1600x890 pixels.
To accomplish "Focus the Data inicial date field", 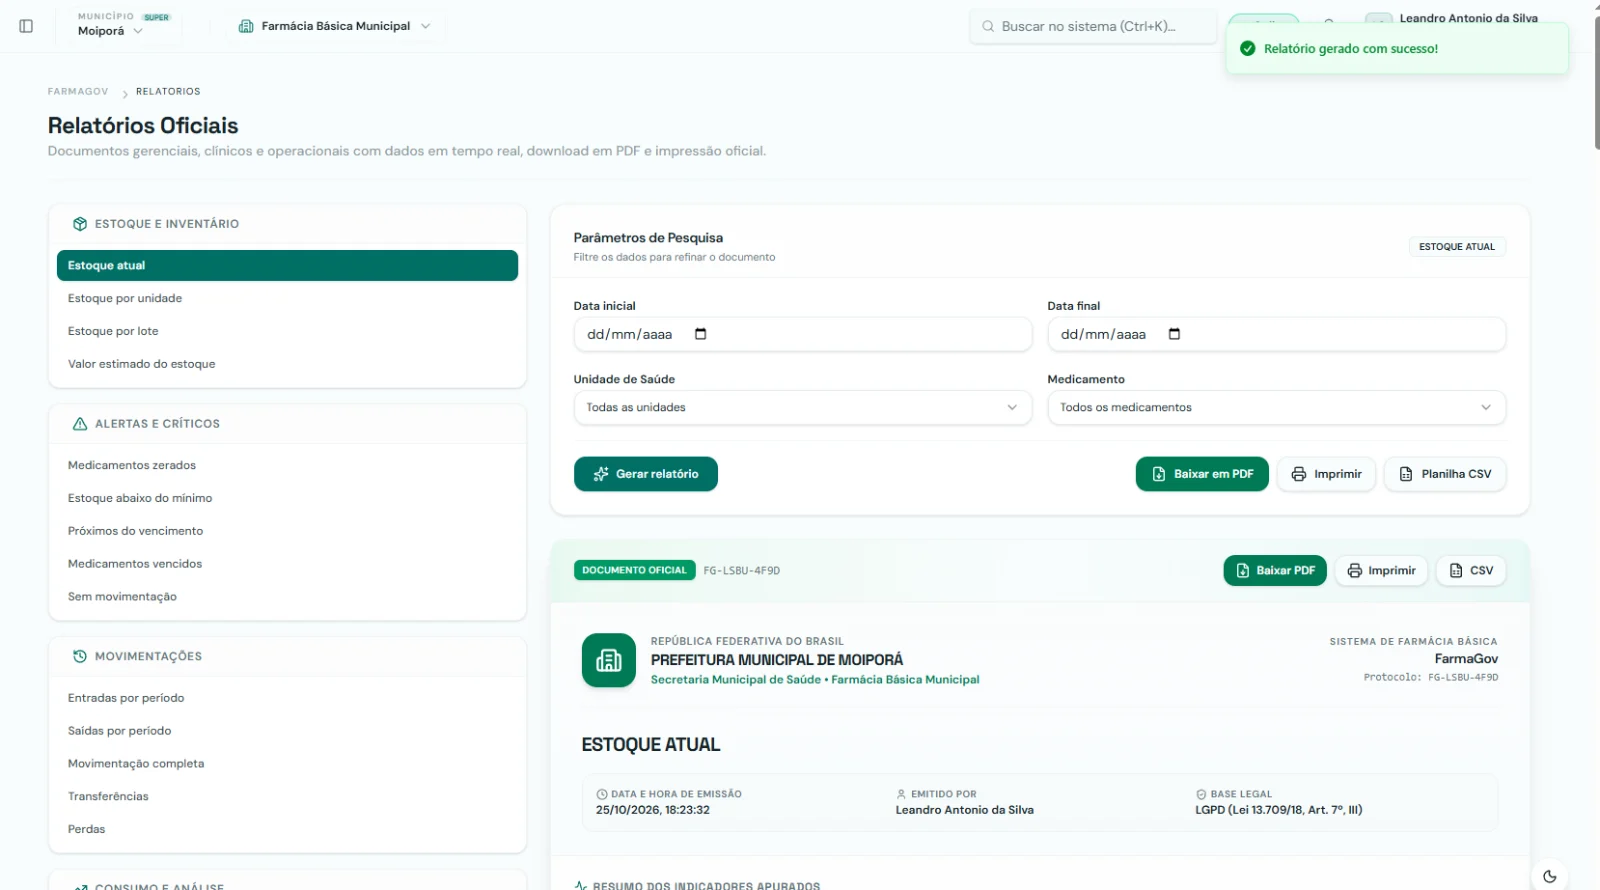I will tap(802, 334).
